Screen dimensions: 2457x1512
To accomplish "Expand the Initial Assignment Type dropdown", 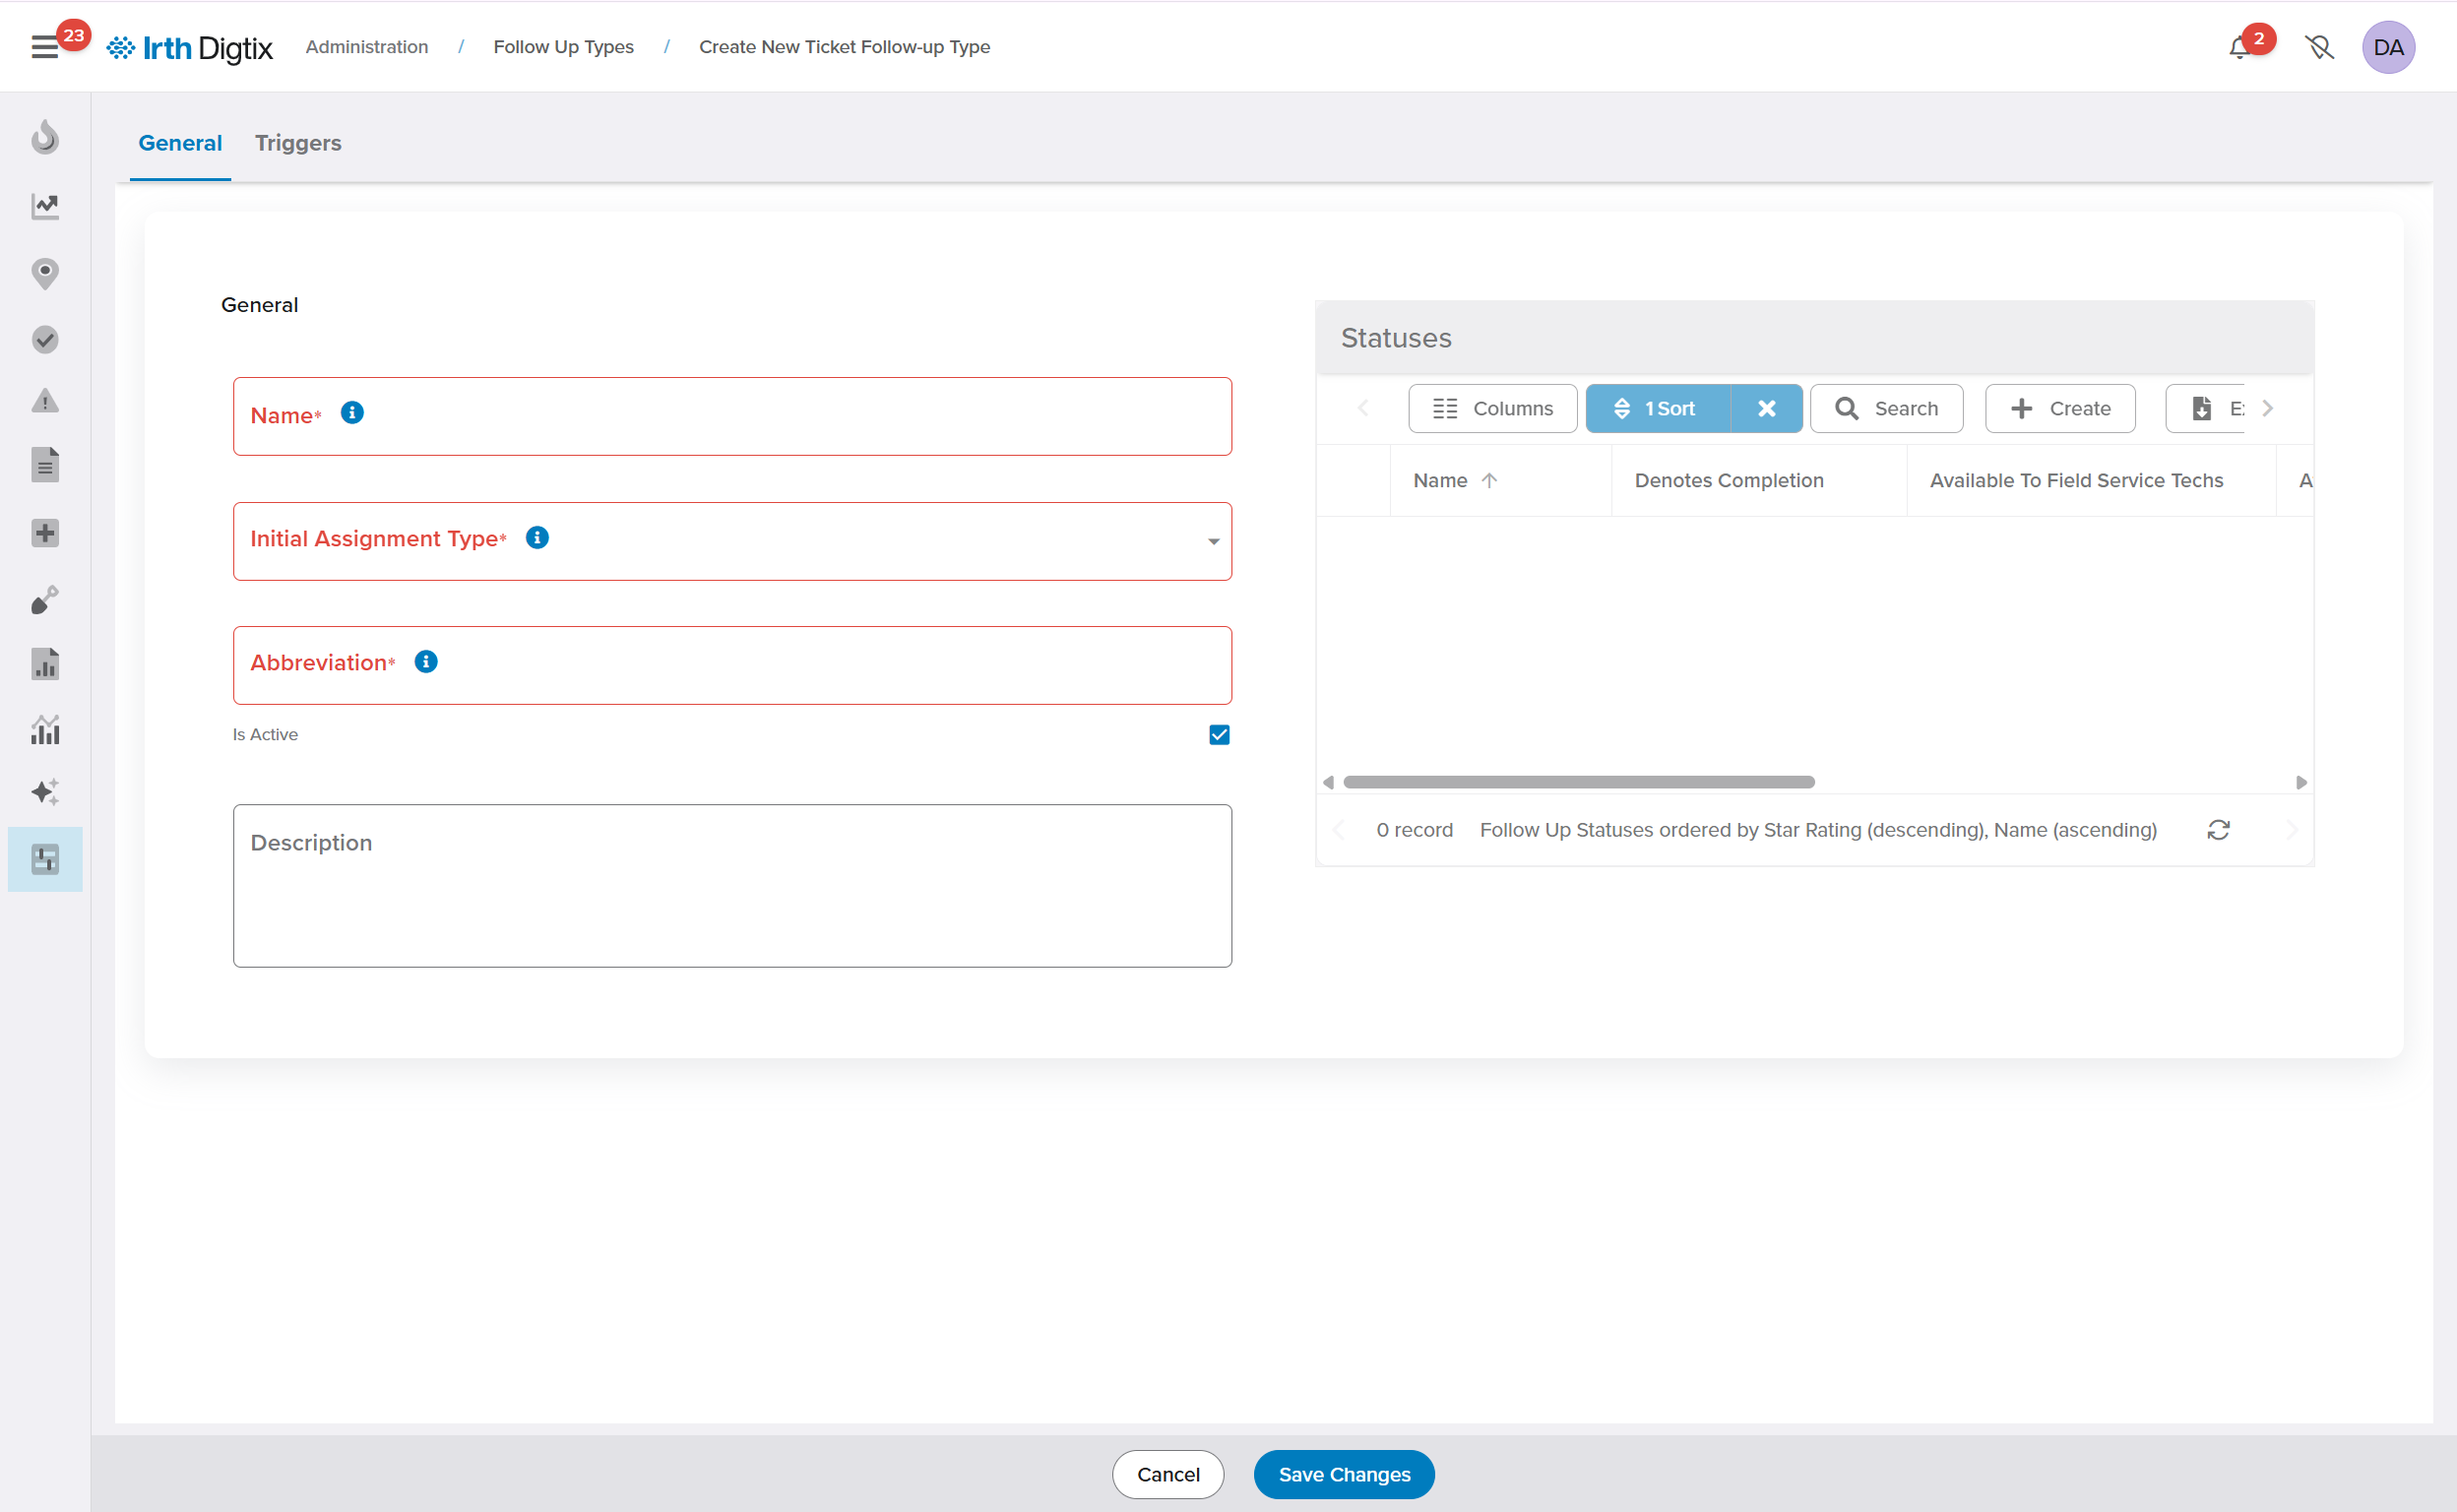I will (x=1213, y=541).
